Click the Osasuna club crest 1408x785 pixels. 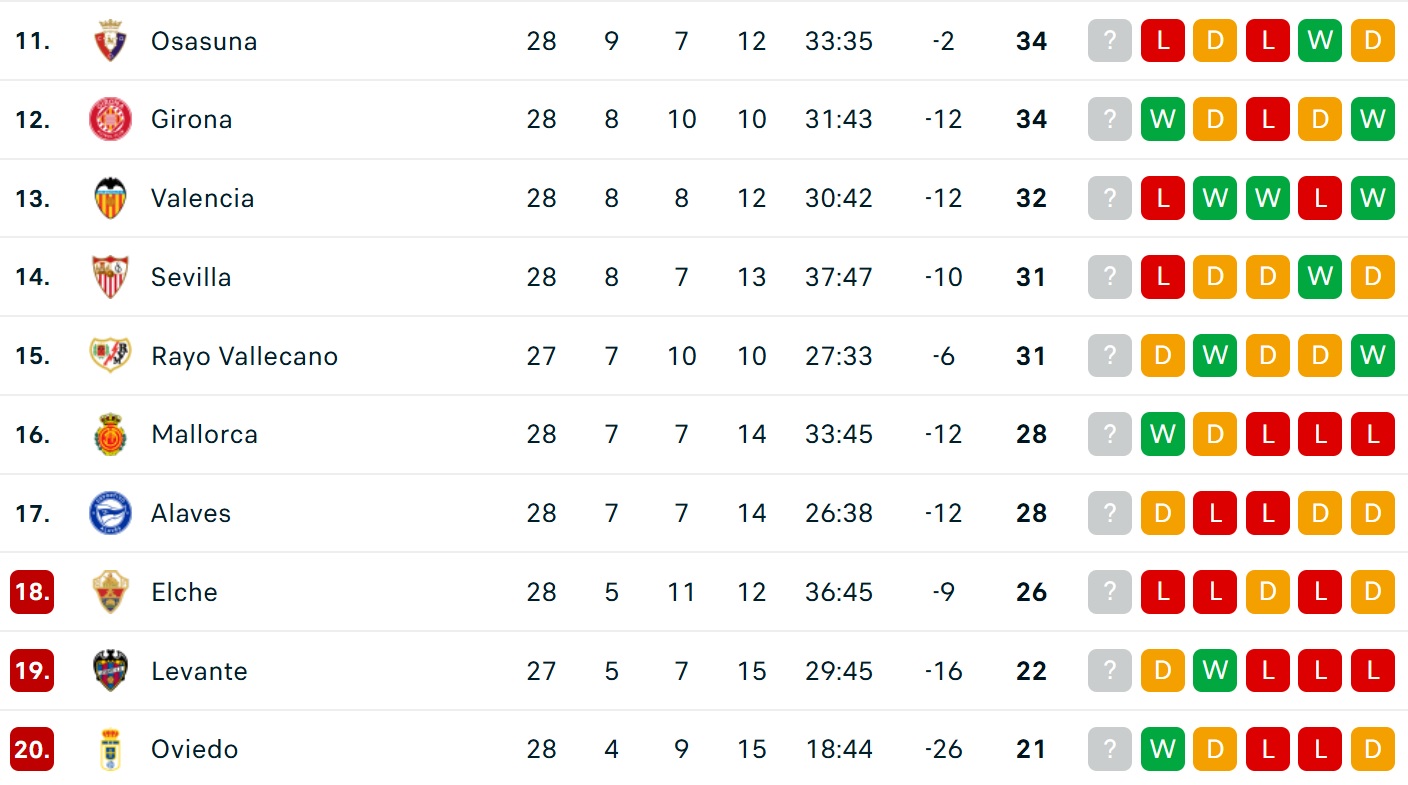110,41
